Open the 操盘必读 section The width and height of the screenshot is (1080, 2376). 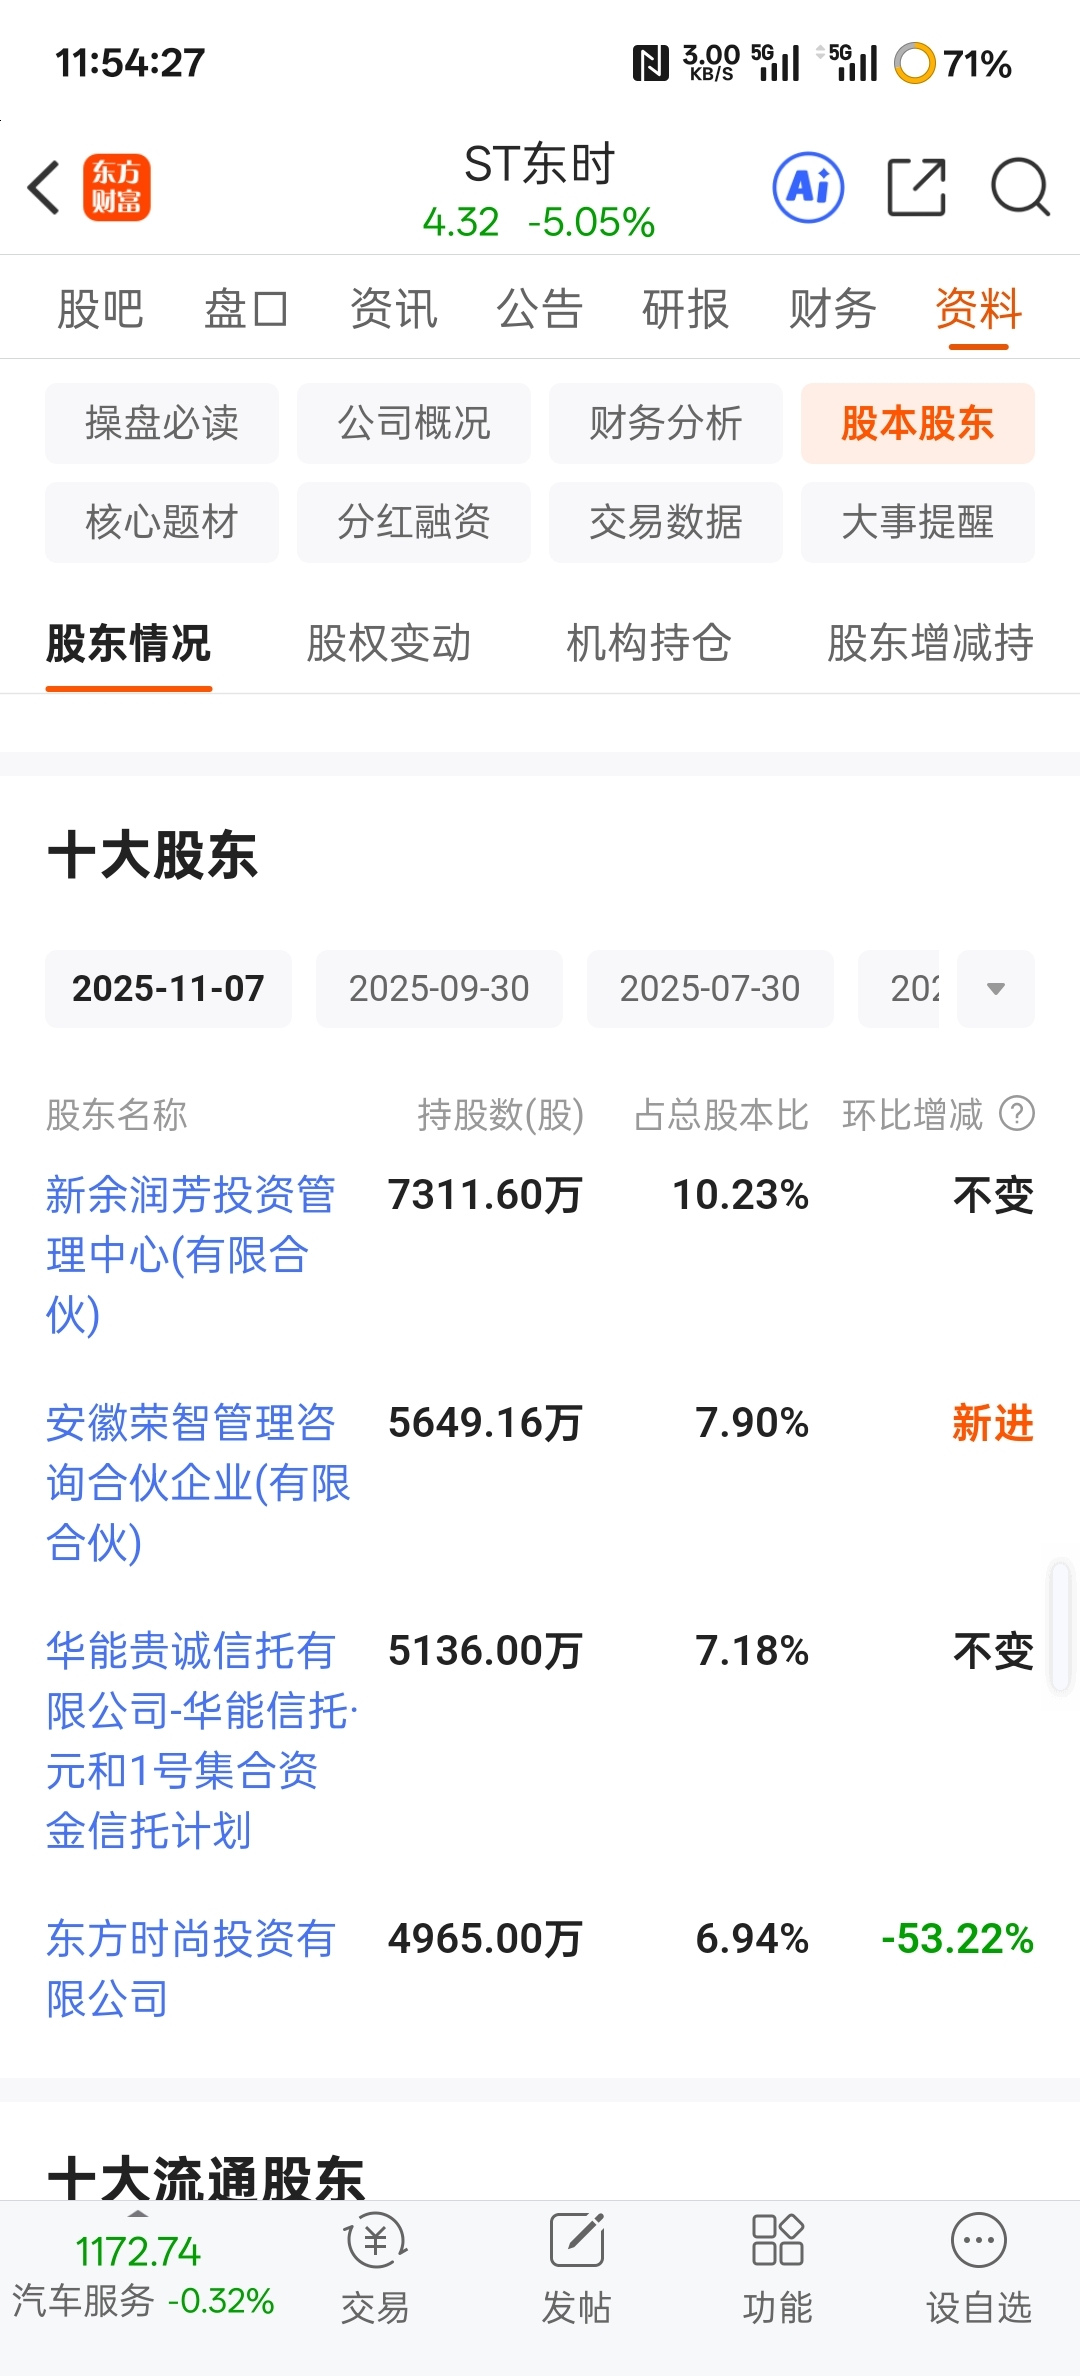tap(162, 423)
